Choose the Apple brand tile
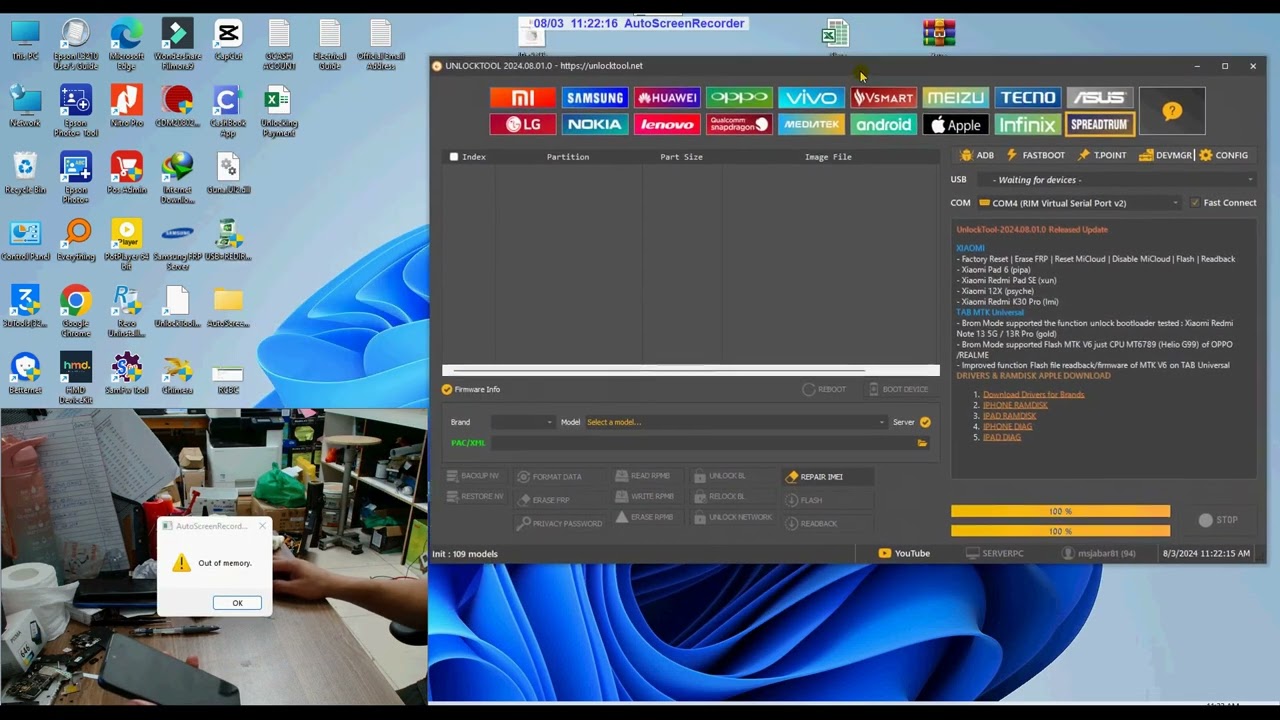This screenshot has width=1280, height=720. pyautogui.click(x=955, y=125)
